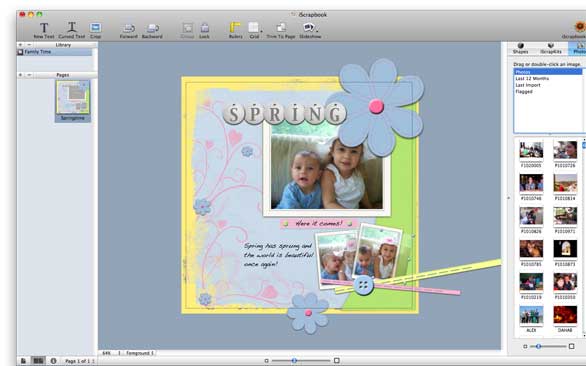This screenshot has width=586, height=366.
Task: Toggle Rulers display
Action: (235, 30)
